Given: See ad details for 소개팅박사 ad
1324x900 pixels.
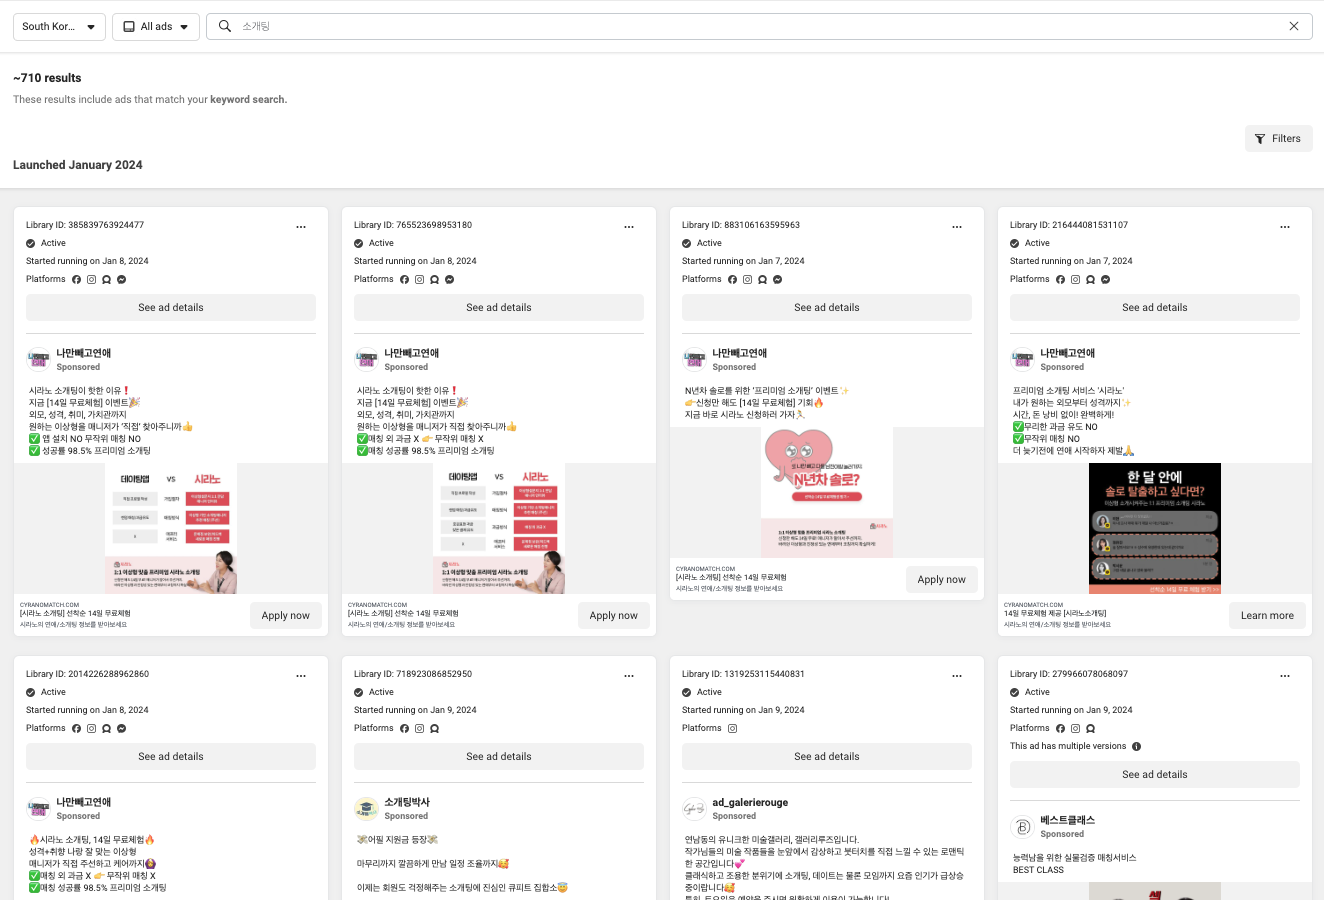Looking at the screenshot, I should [499, 757].
